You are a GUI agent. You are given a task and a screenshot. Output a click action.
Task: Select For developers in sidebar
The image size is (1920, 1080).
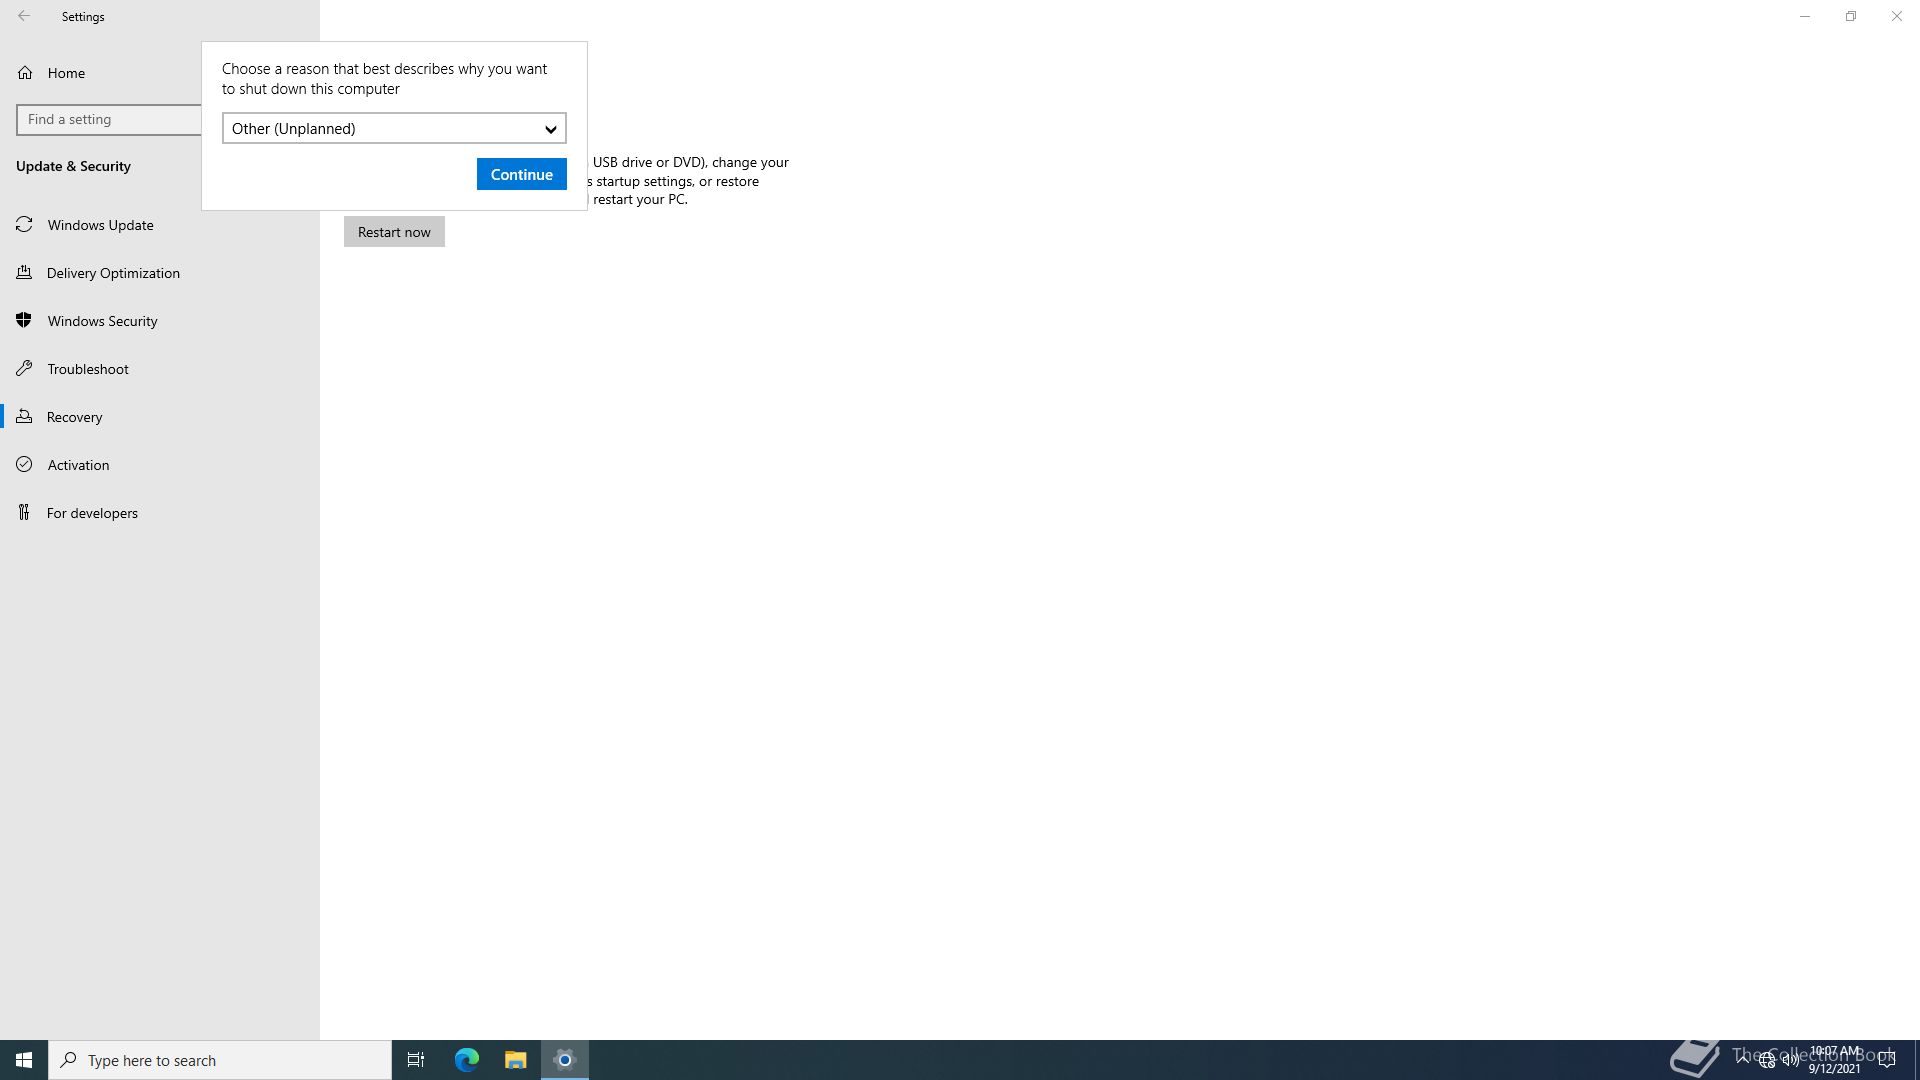(x=92, y=513)
